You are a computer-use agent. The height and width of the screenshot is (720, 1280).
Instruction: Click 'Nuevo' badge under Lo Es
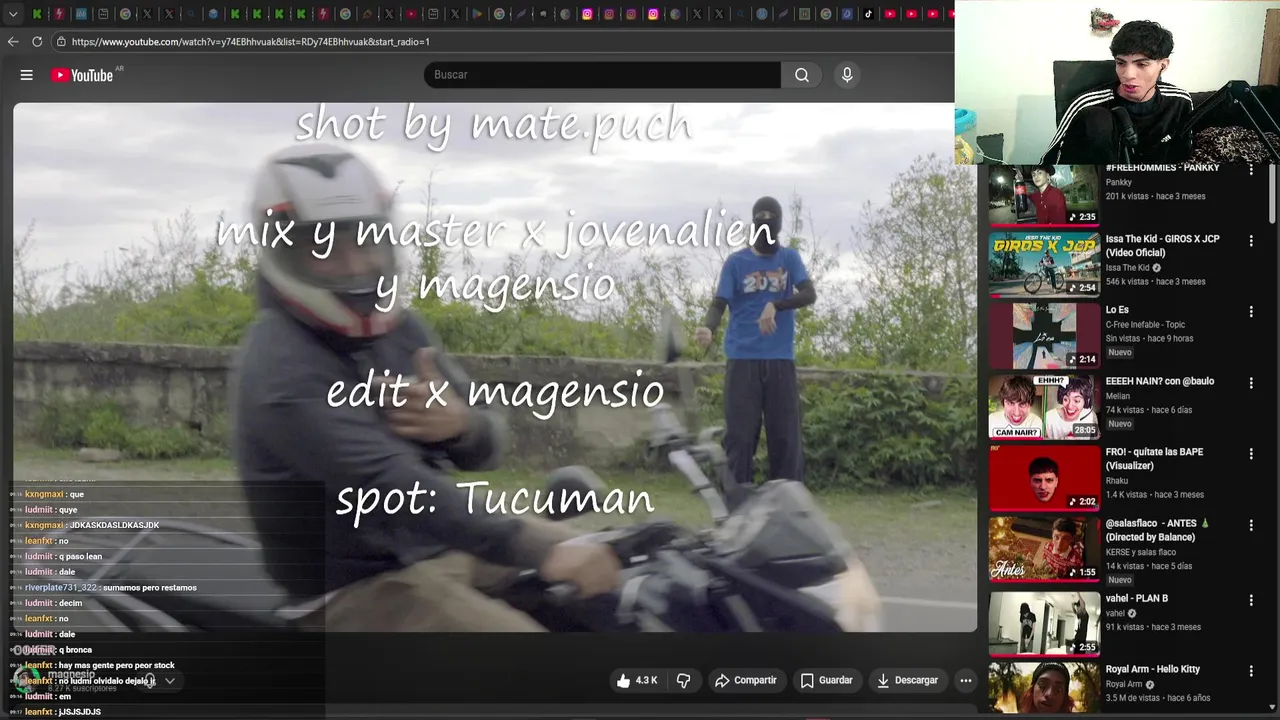[x=1119, y=352]
